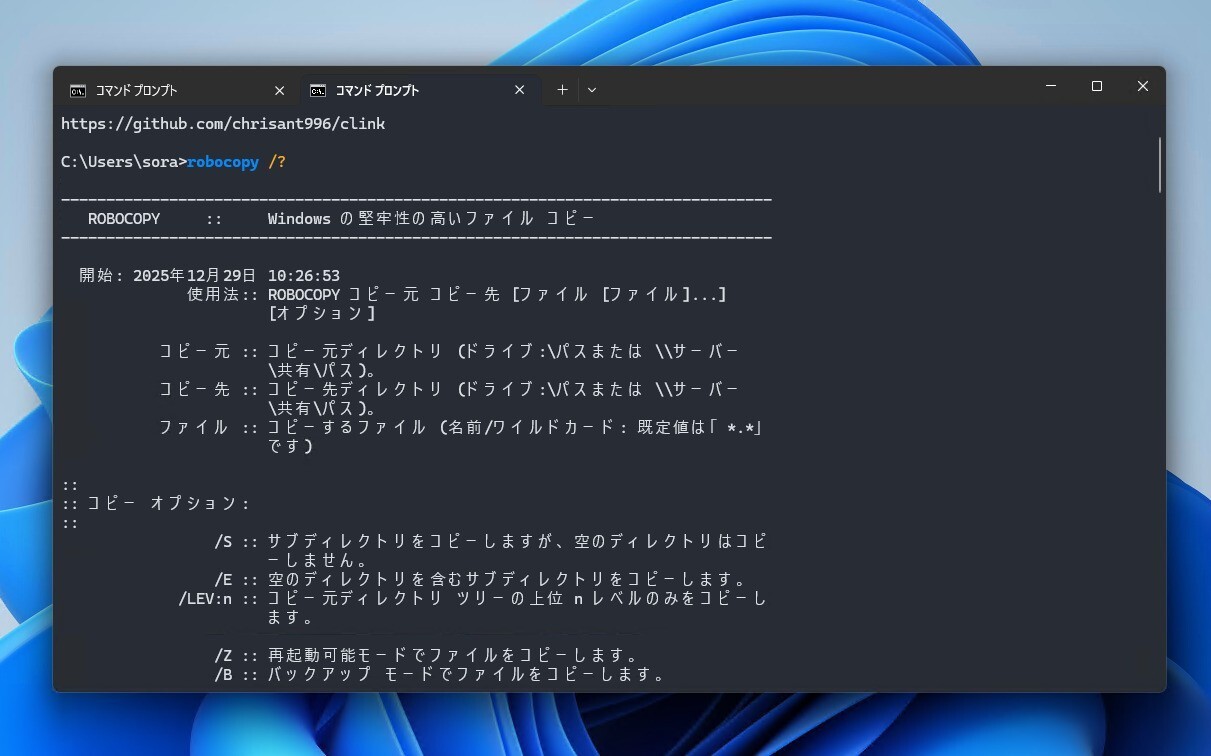Select the second コマンド プロンプト tab label

coord(377,91)
